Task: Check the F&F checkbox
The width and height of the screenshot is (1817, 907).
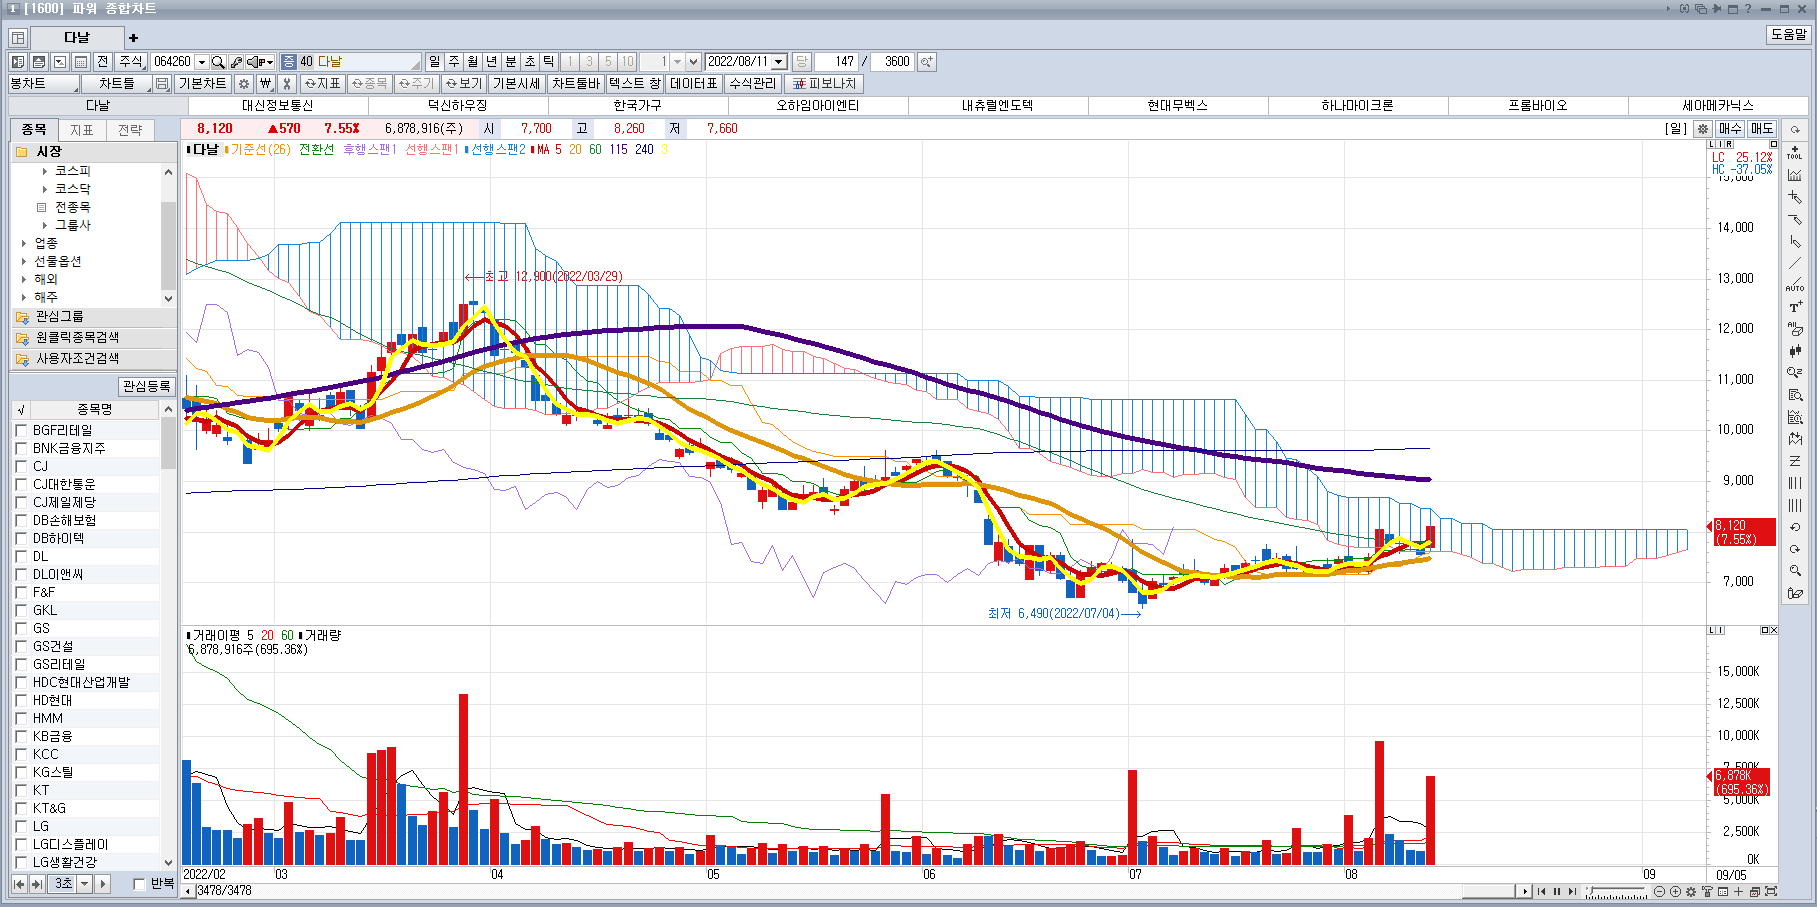Action: (21, 592)
